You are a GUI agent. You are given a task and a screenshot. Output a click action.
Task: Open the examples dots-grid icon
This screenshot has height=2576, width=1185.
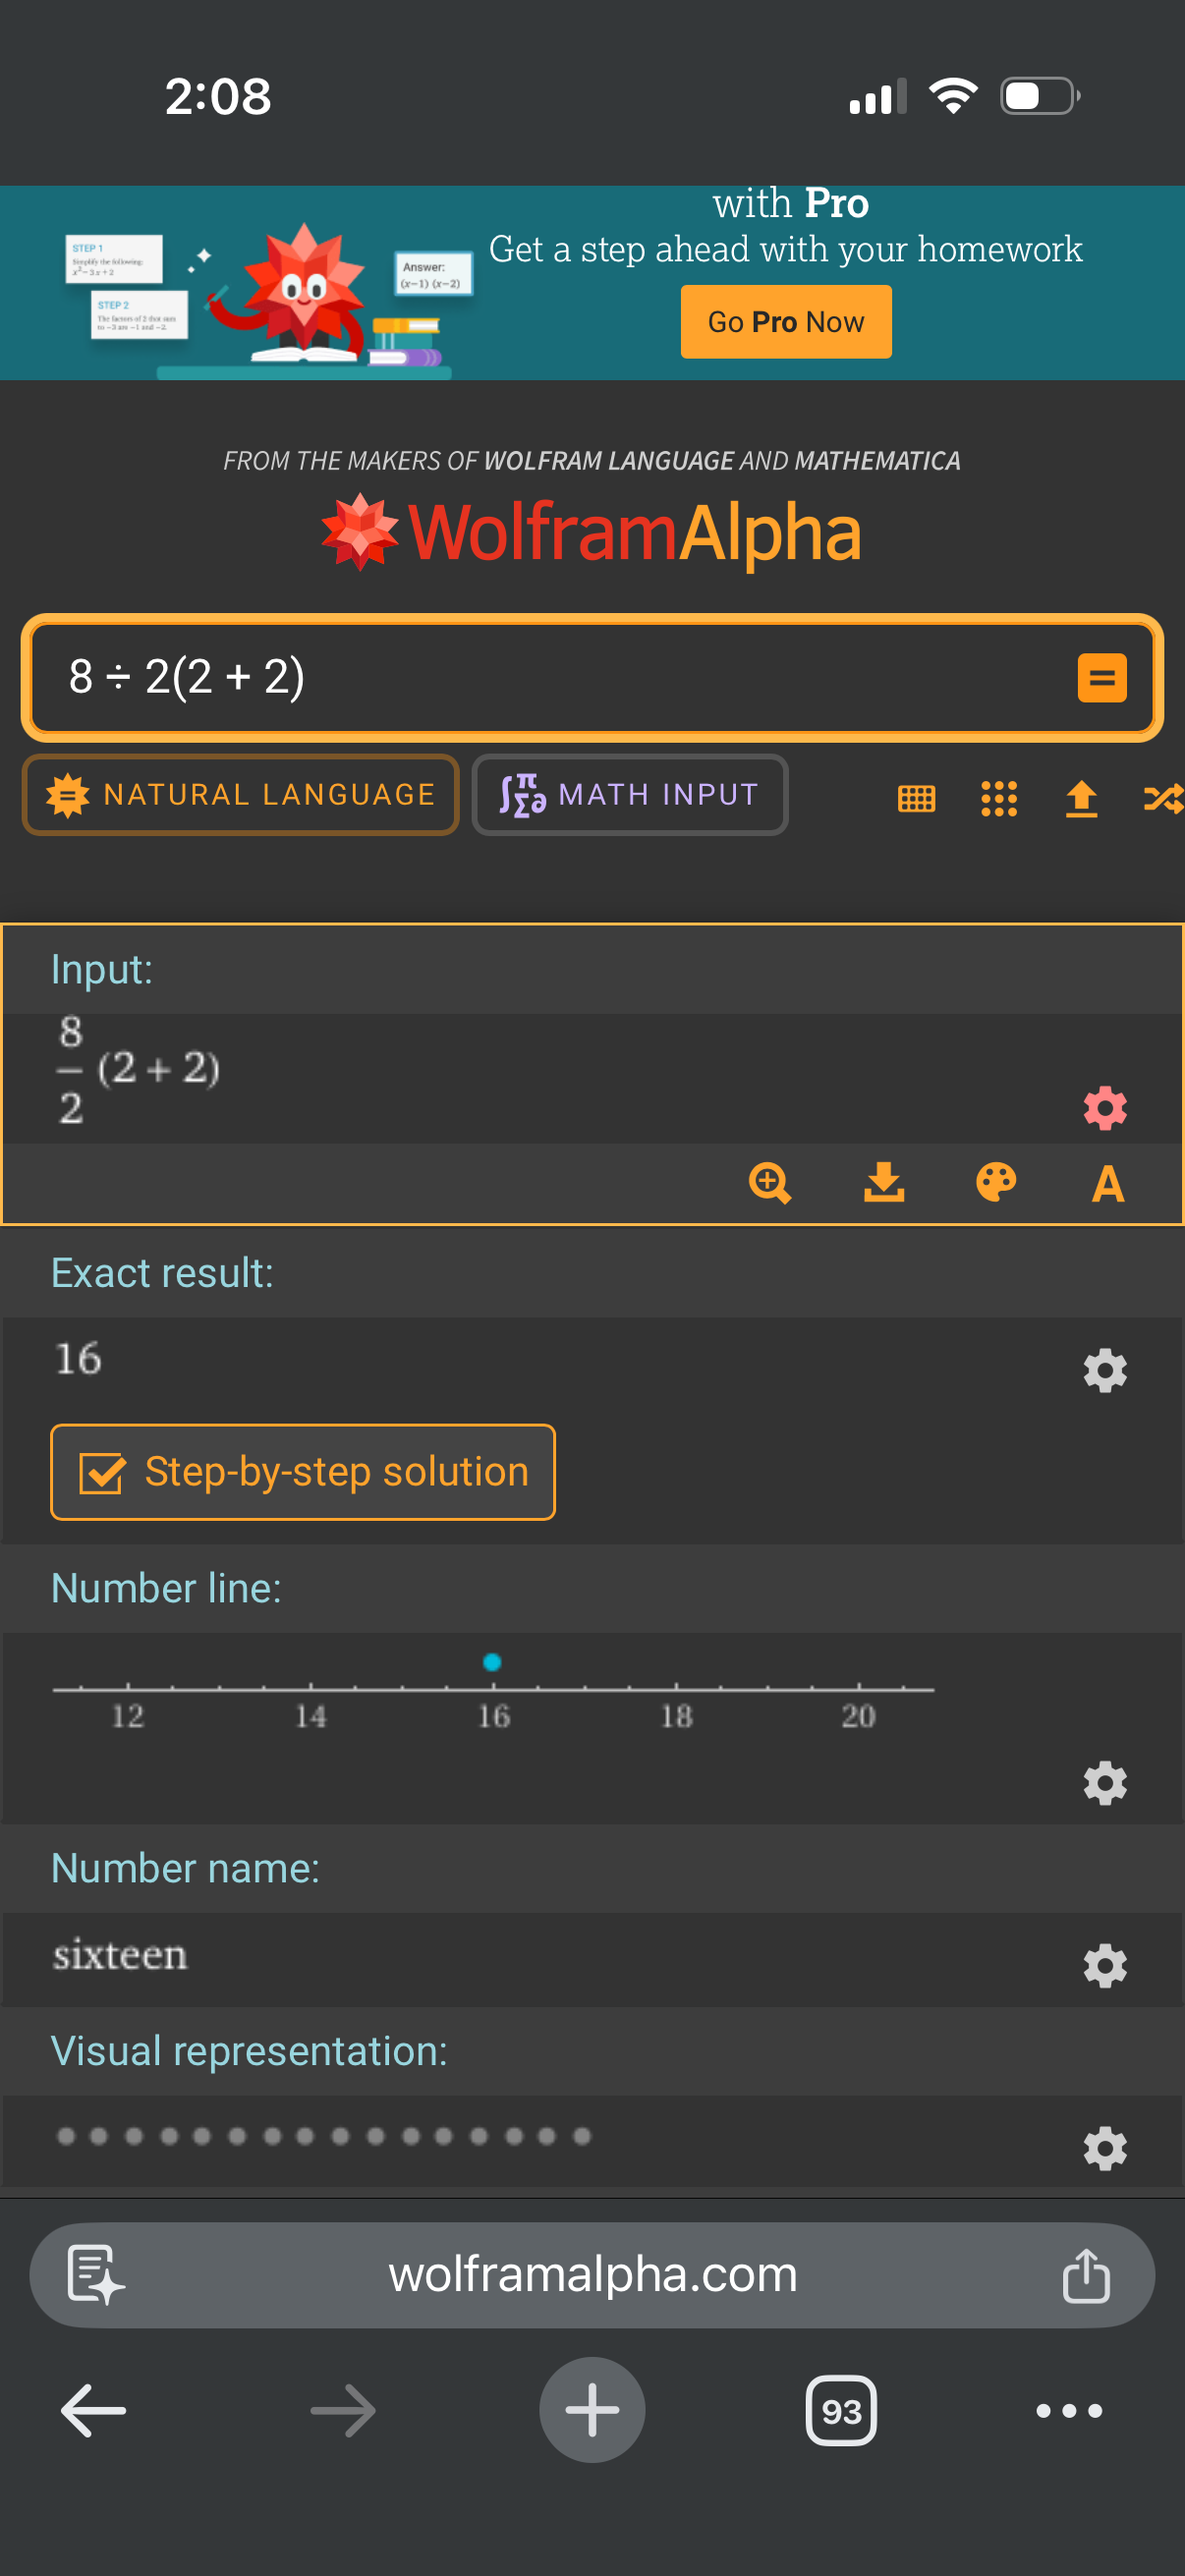998,798
